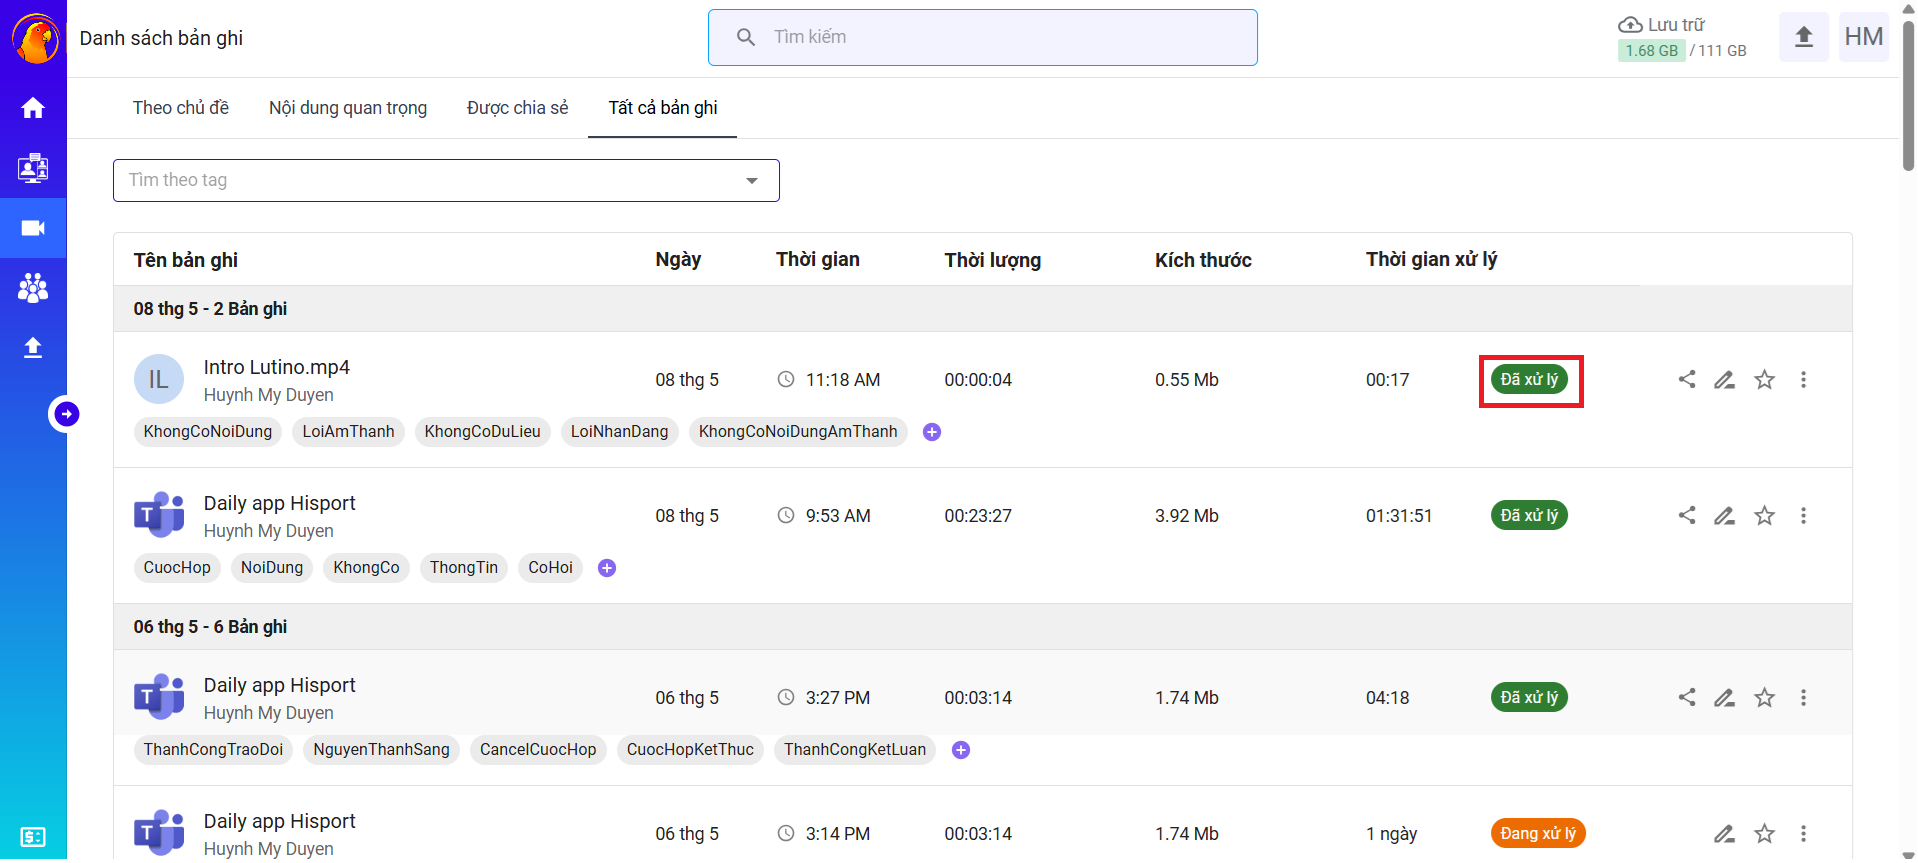Switch to Theo chủ đề tab
Screen dimensions: 1918x863
(181, 108)
